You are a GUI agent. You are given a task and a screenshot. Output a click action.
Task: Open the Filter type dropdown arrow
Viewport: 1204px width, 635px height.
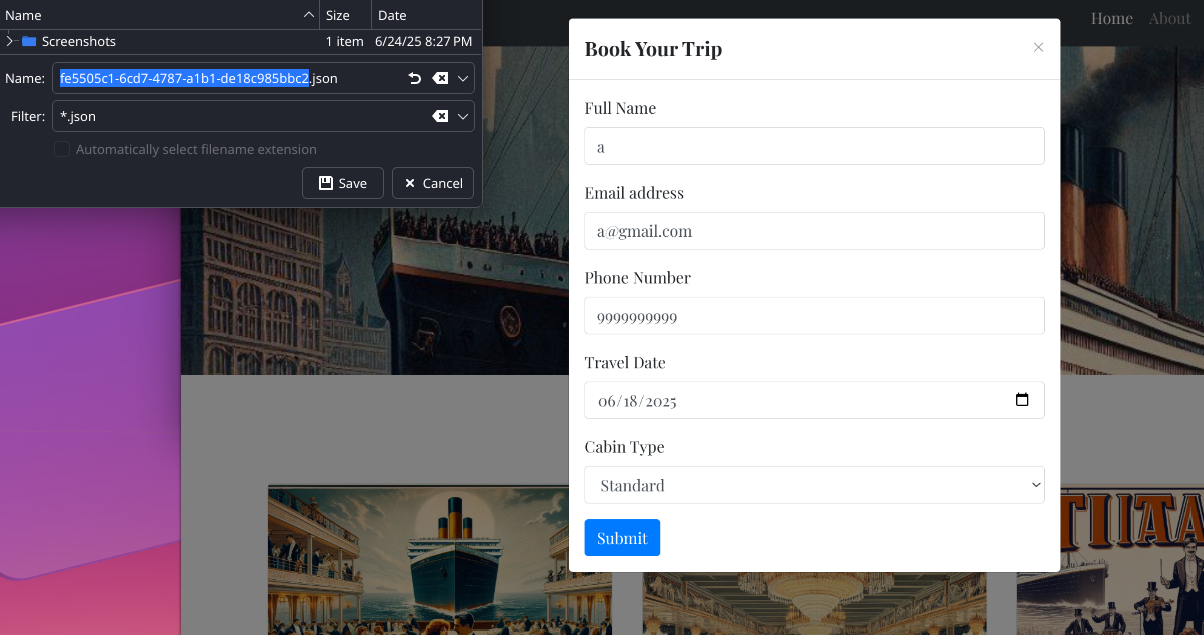[463, 116]
